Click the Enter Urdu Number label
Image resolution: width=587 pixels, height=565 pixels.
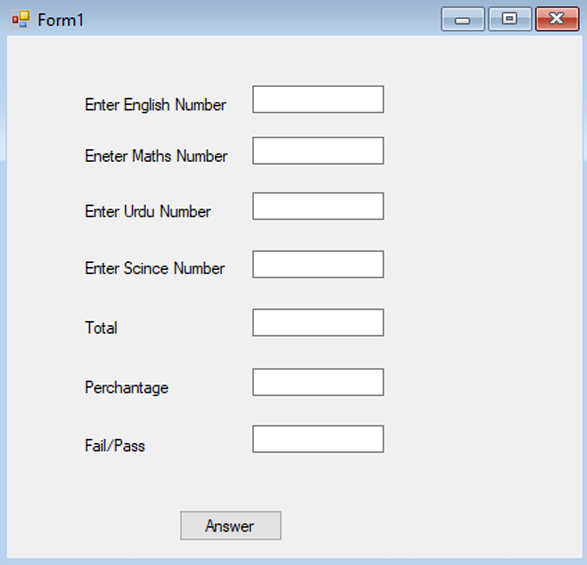pos(148,212)
